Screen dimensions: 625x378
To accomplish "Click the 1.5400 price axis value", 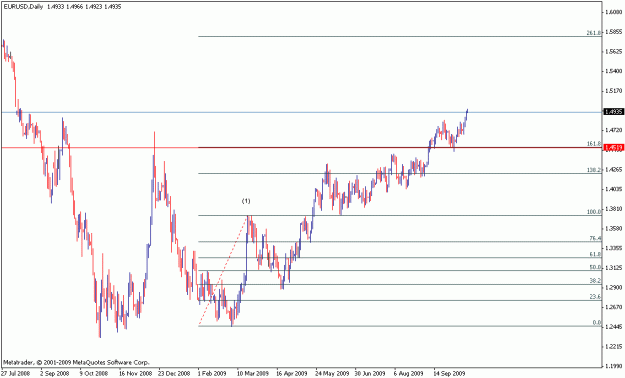I will click(614, 71).
